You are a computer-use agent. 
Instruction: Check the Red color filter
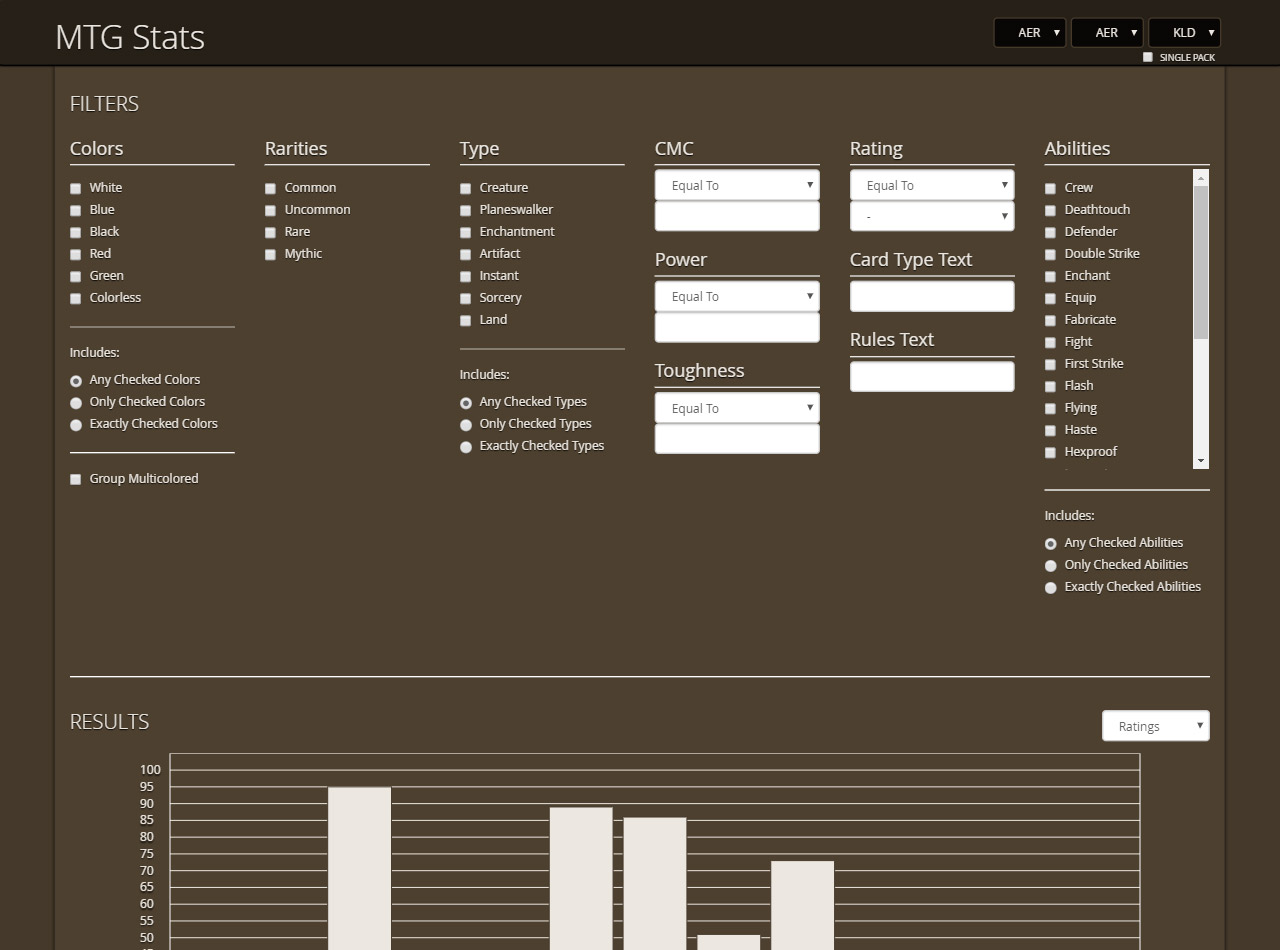point(76,254)
